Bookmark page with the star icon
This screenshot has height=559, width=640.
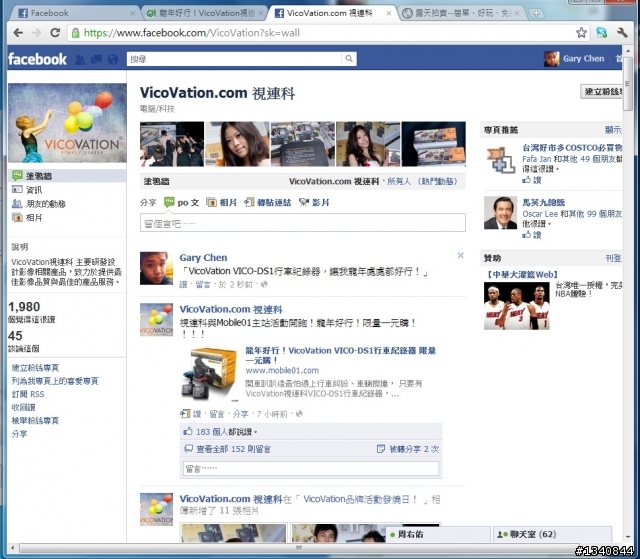click(x=582, y=33)
